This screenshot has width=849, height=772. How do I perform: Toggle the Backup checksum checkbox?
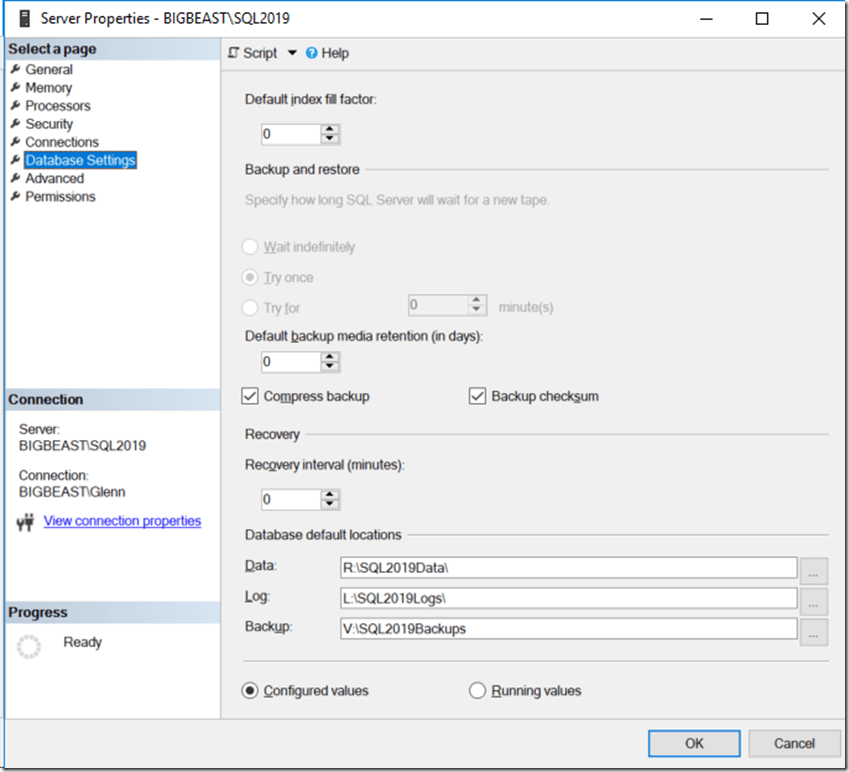478,396
